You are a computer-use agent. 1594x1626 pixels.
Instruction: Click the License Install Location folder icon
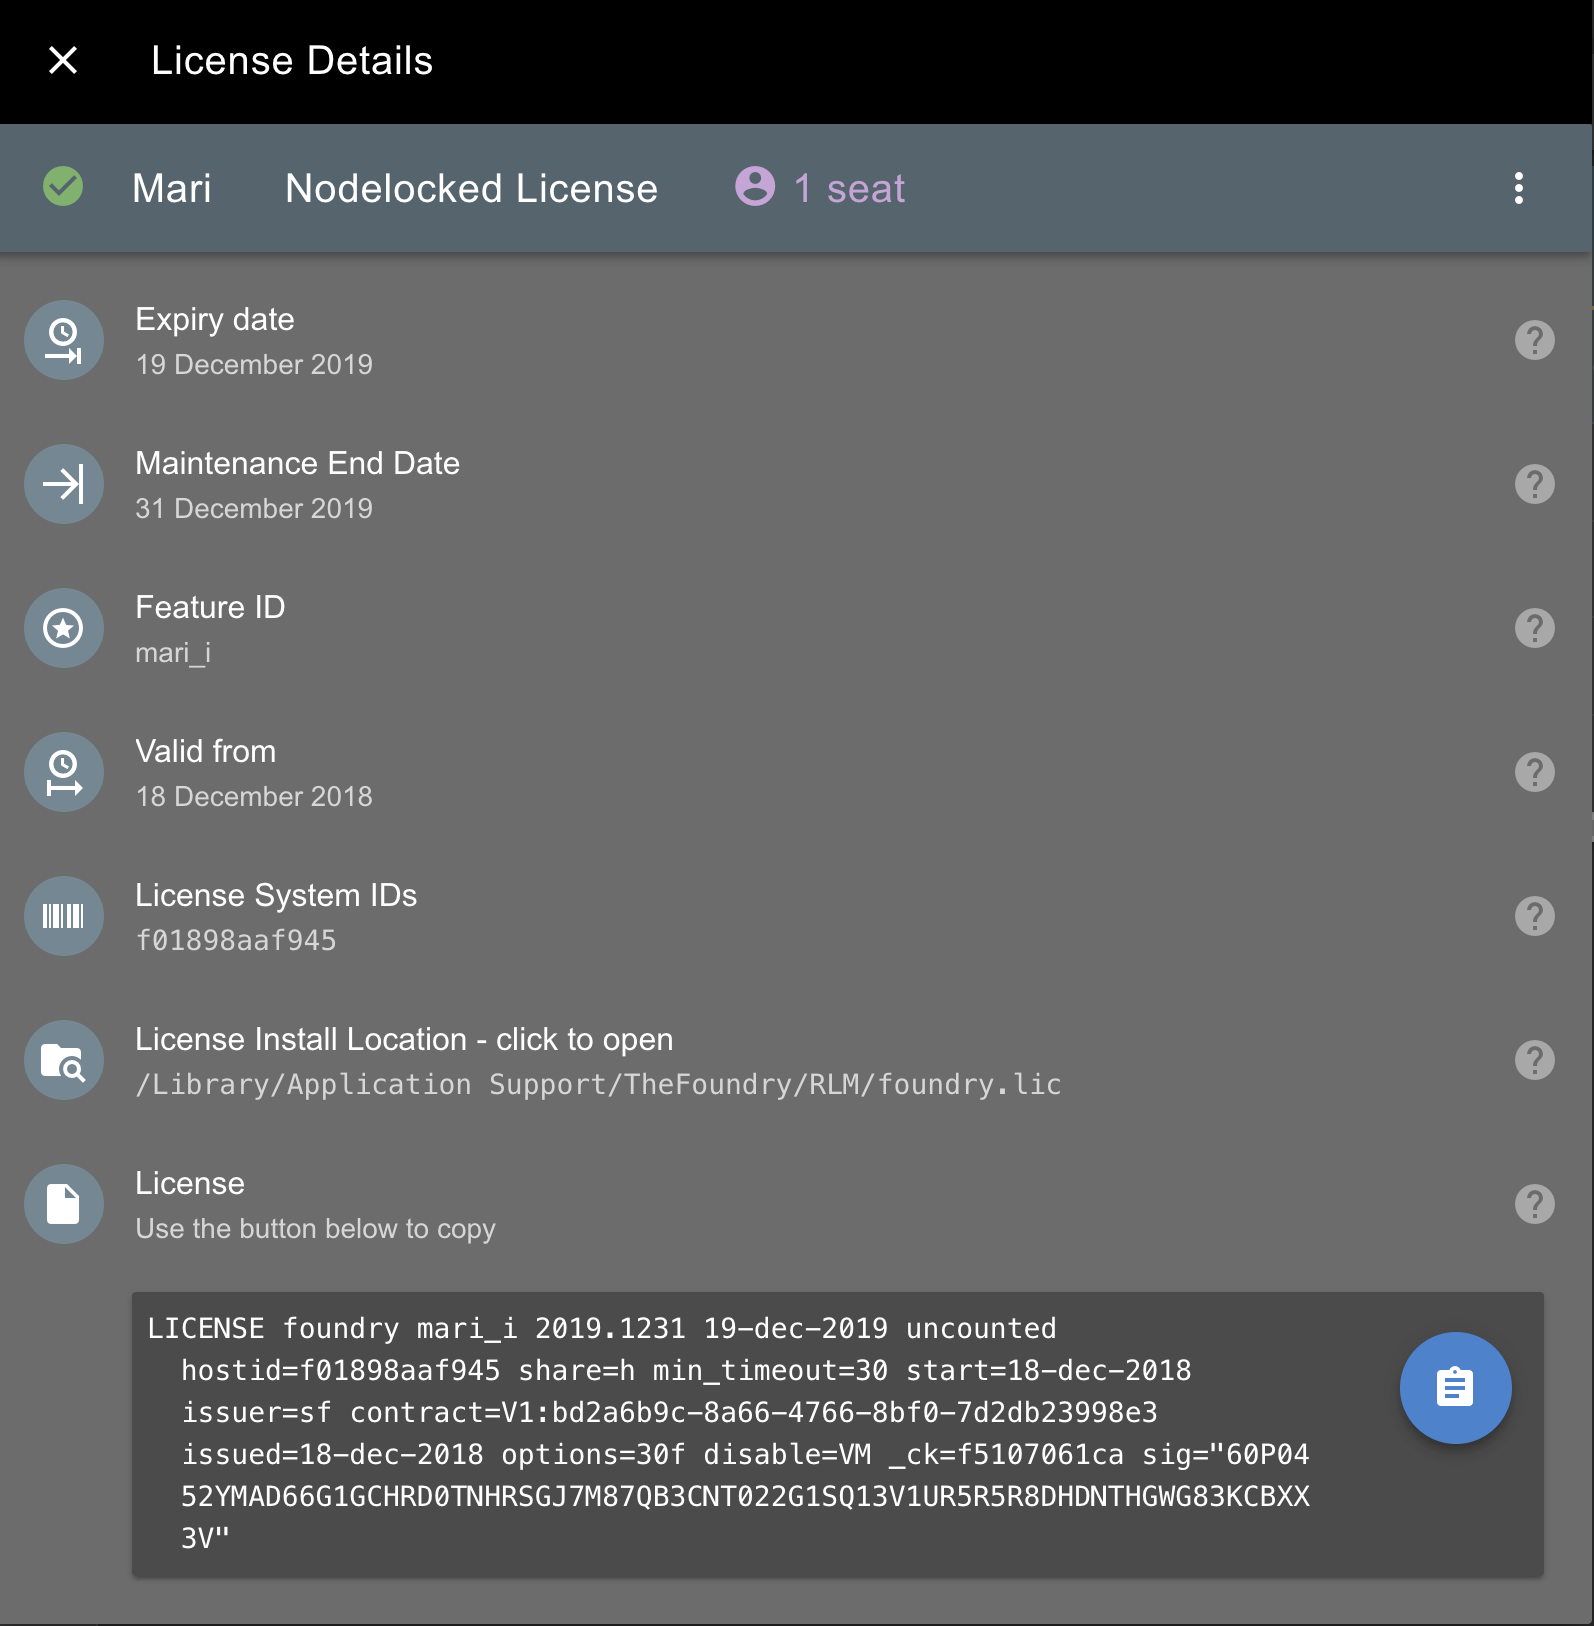coord(64,1060)
